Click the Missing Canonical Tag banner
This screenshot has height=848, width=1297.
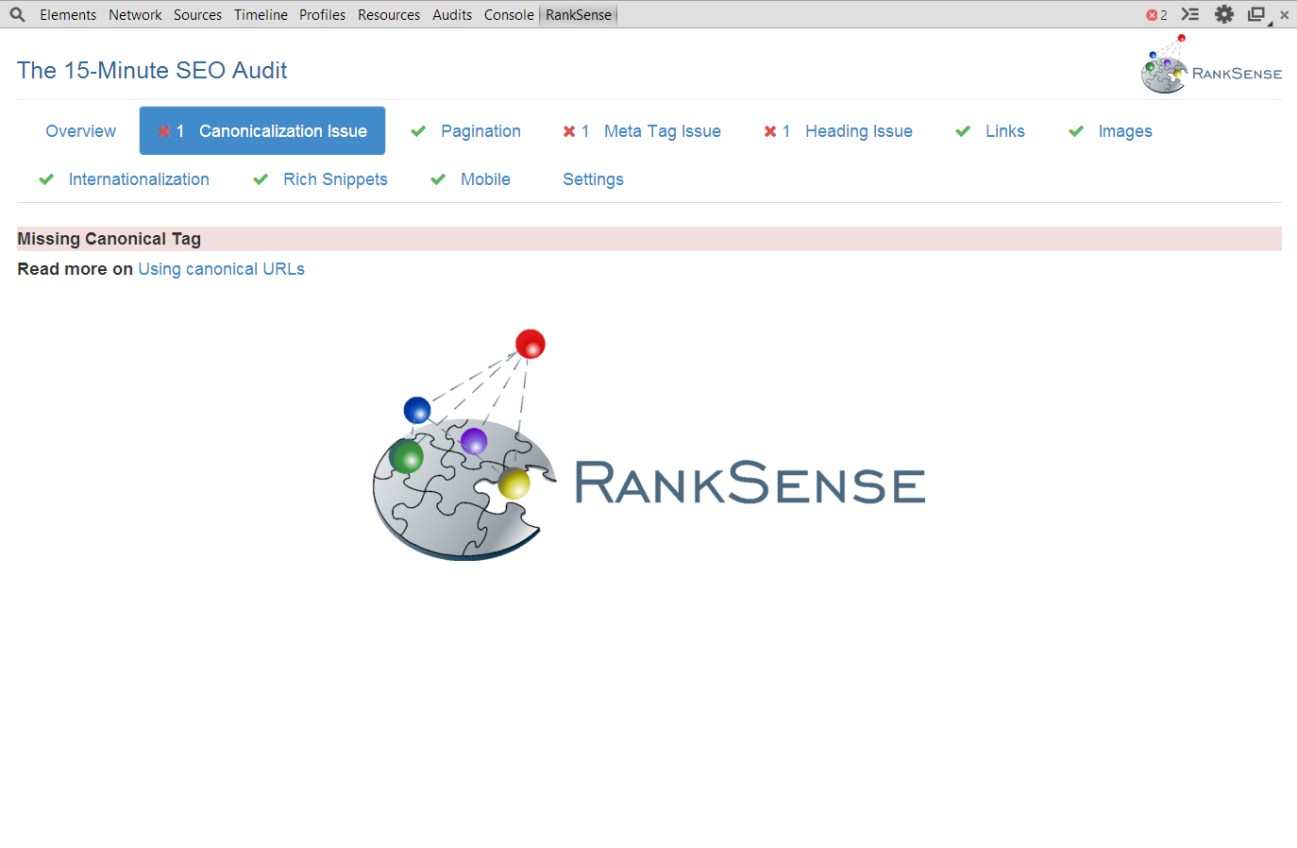(x=108, y=238)
